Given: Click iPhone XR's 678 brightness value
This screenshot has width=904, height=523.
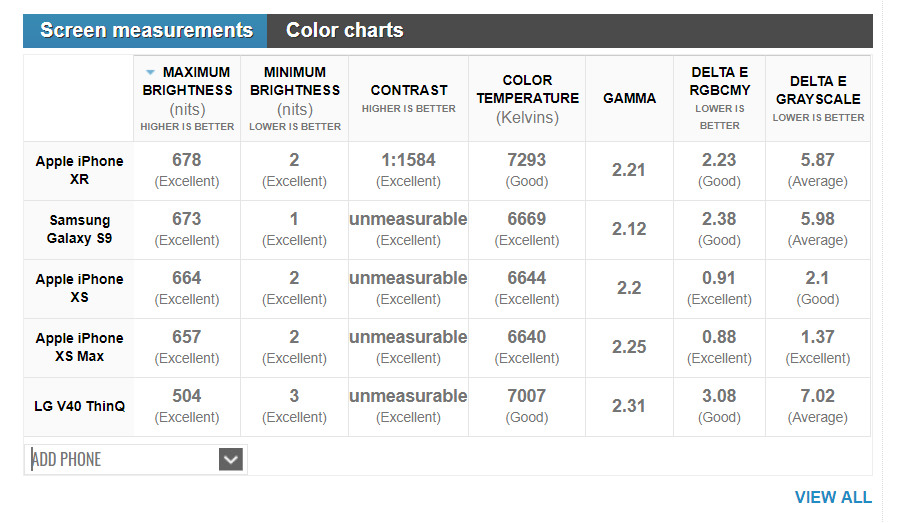Looking at the screenshot, I should tap(187, 160).
